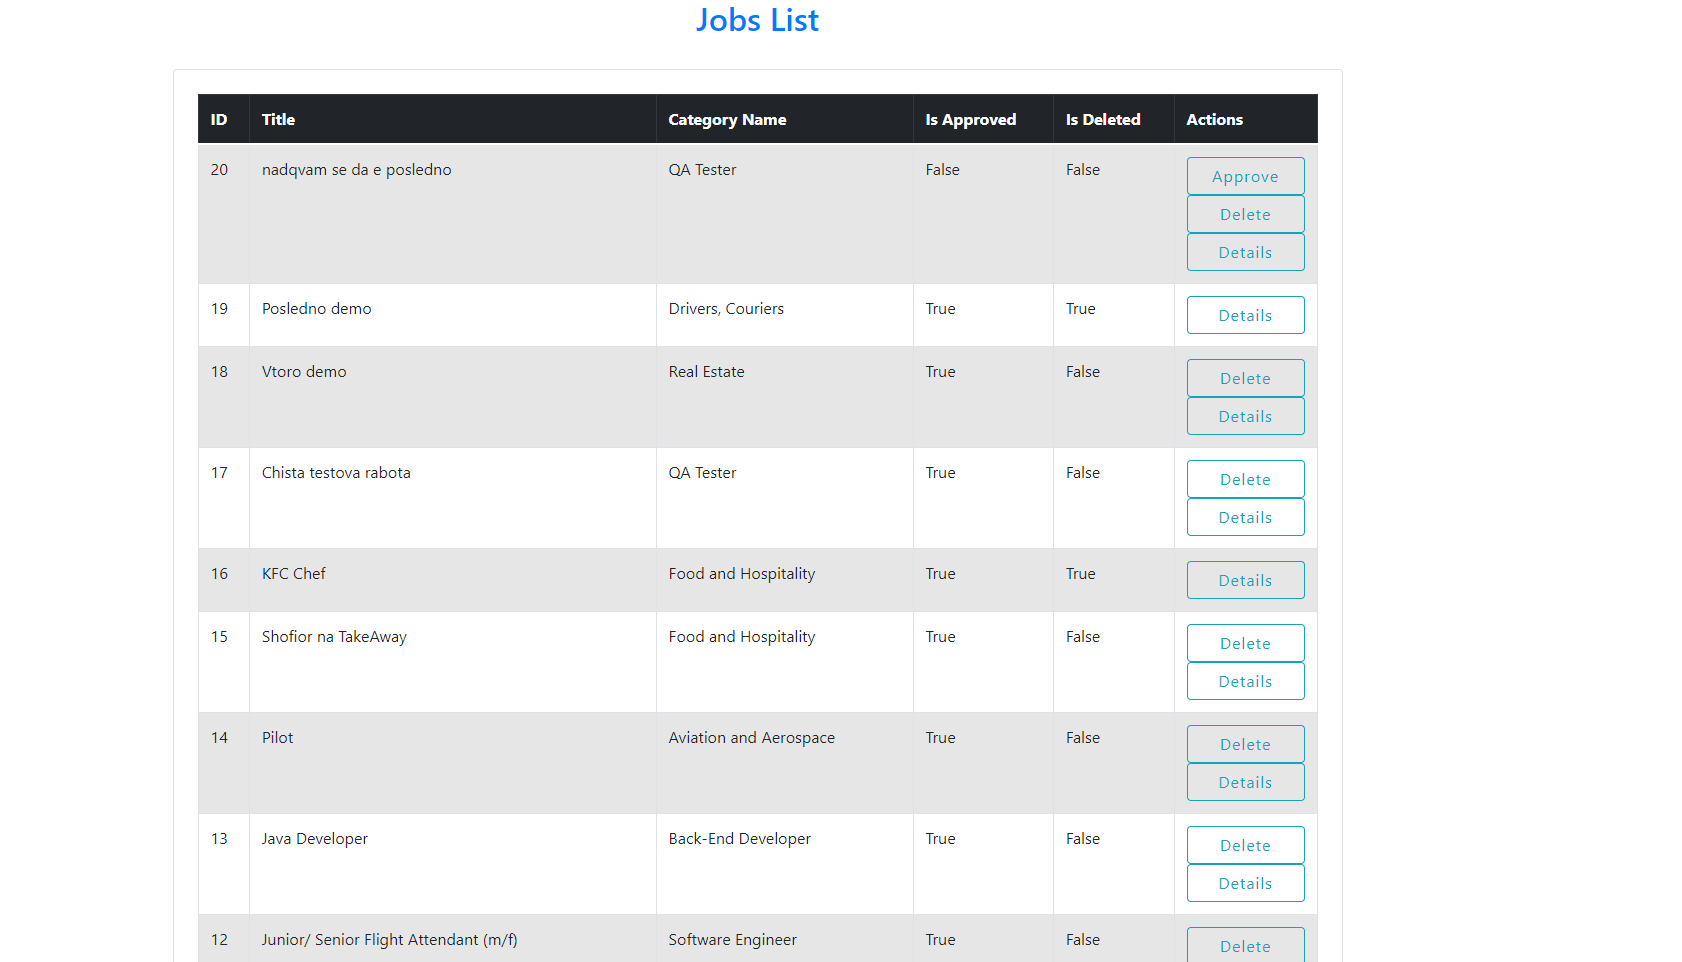The height and width of the screenshot is (962, 1682).
Task: Delete the "Vtoro demo" job
Action: click(1245, 377)
